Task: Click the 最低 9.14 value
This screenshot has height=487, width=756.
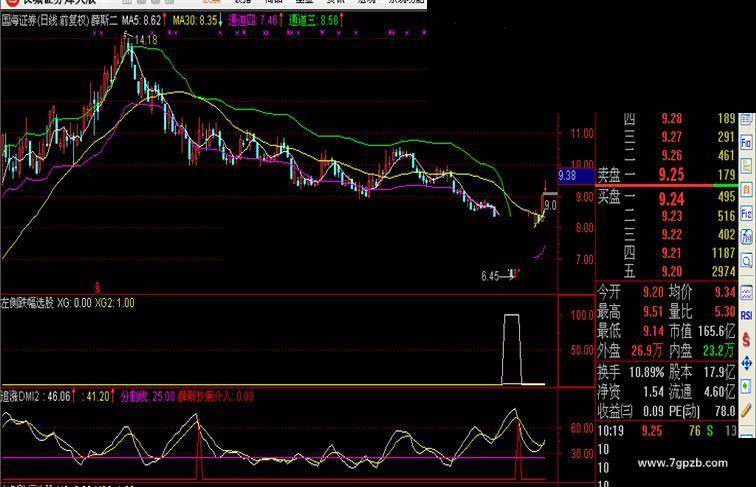Action: (x=653, y=331)
